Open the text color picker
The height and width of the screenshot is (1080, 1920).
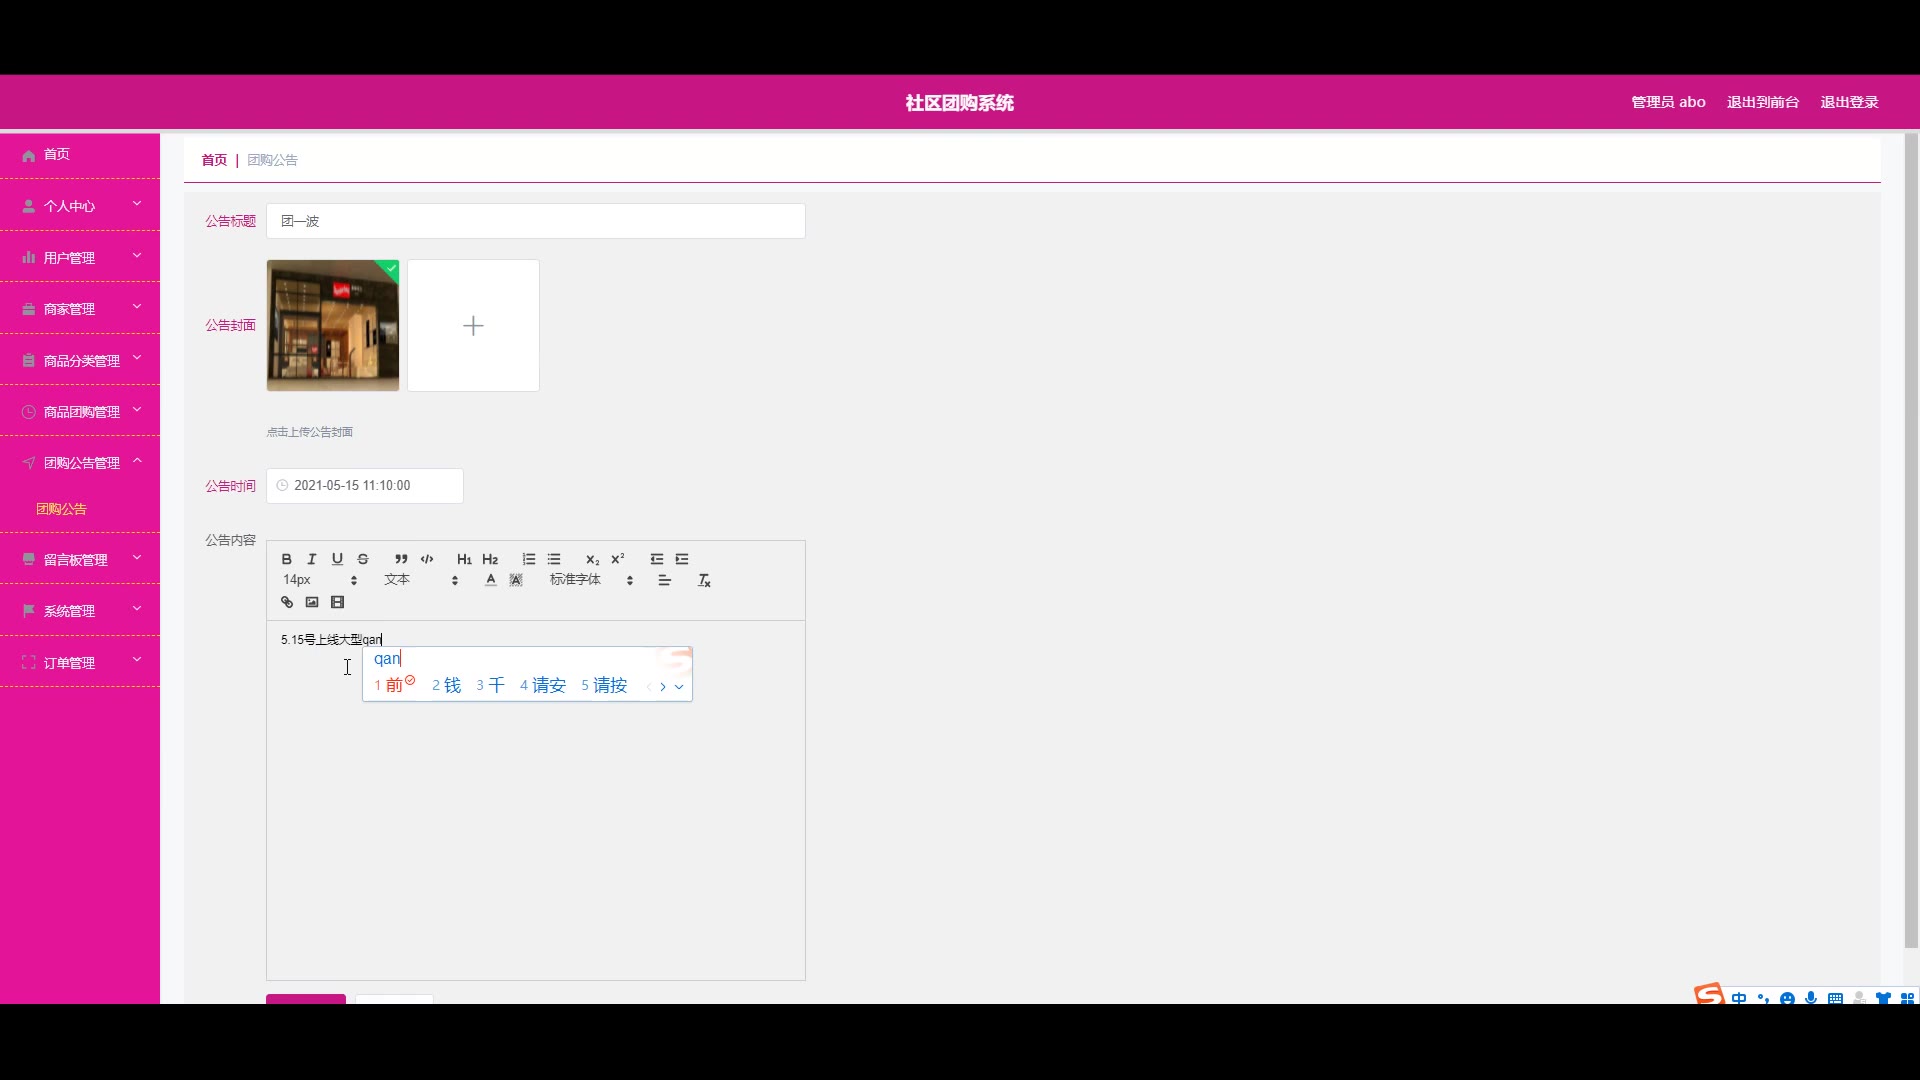click(x=490, y=580)
